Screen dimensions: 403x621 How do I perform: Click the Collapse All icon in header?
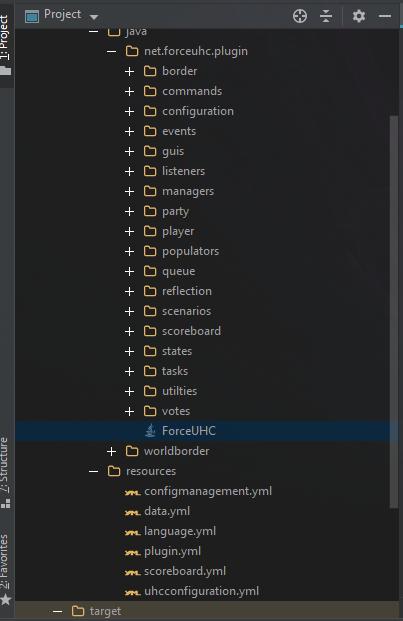click(326, 16)
